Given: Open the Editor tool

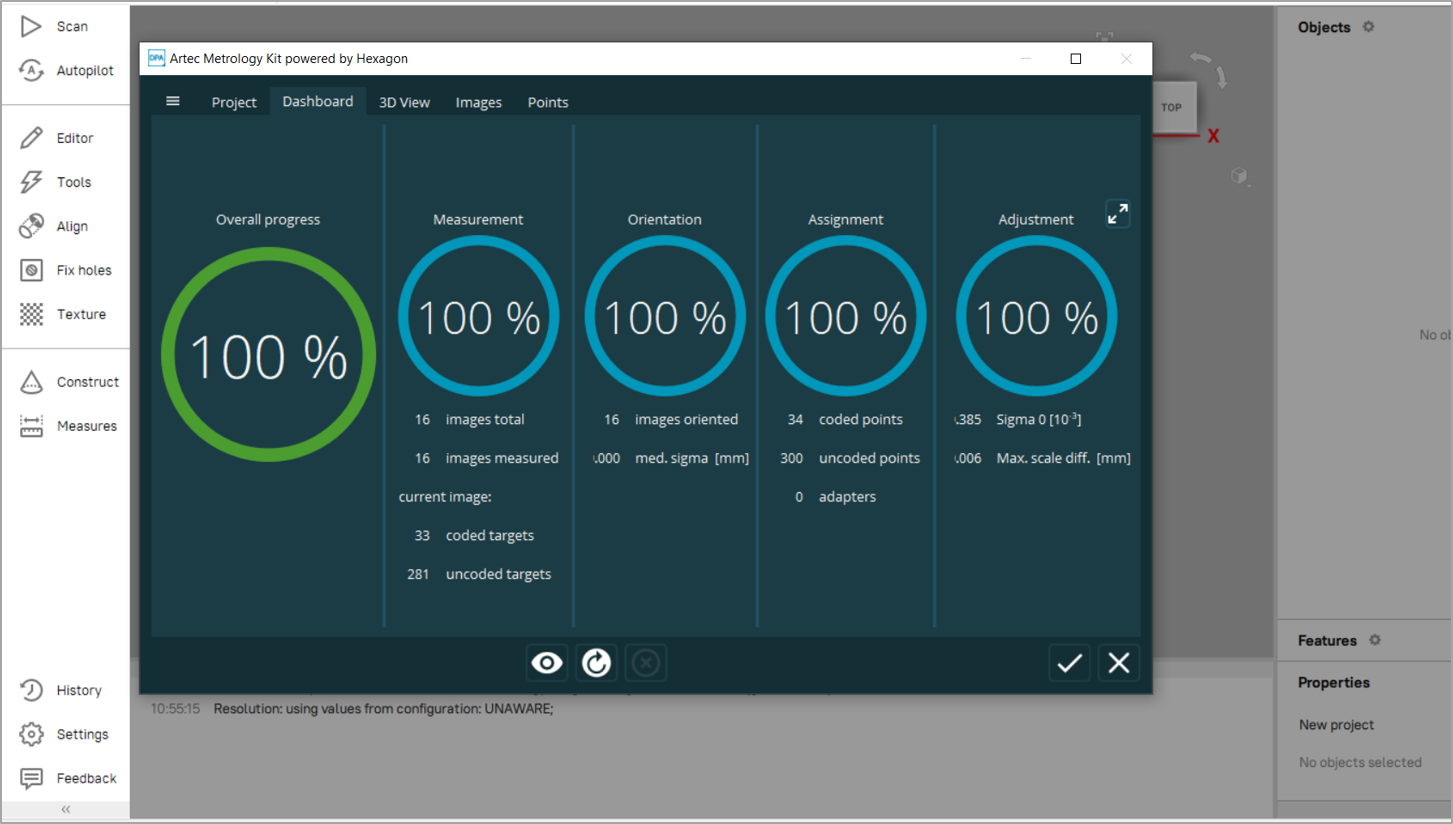Looking at the screenshot, I should coord(57,138).
